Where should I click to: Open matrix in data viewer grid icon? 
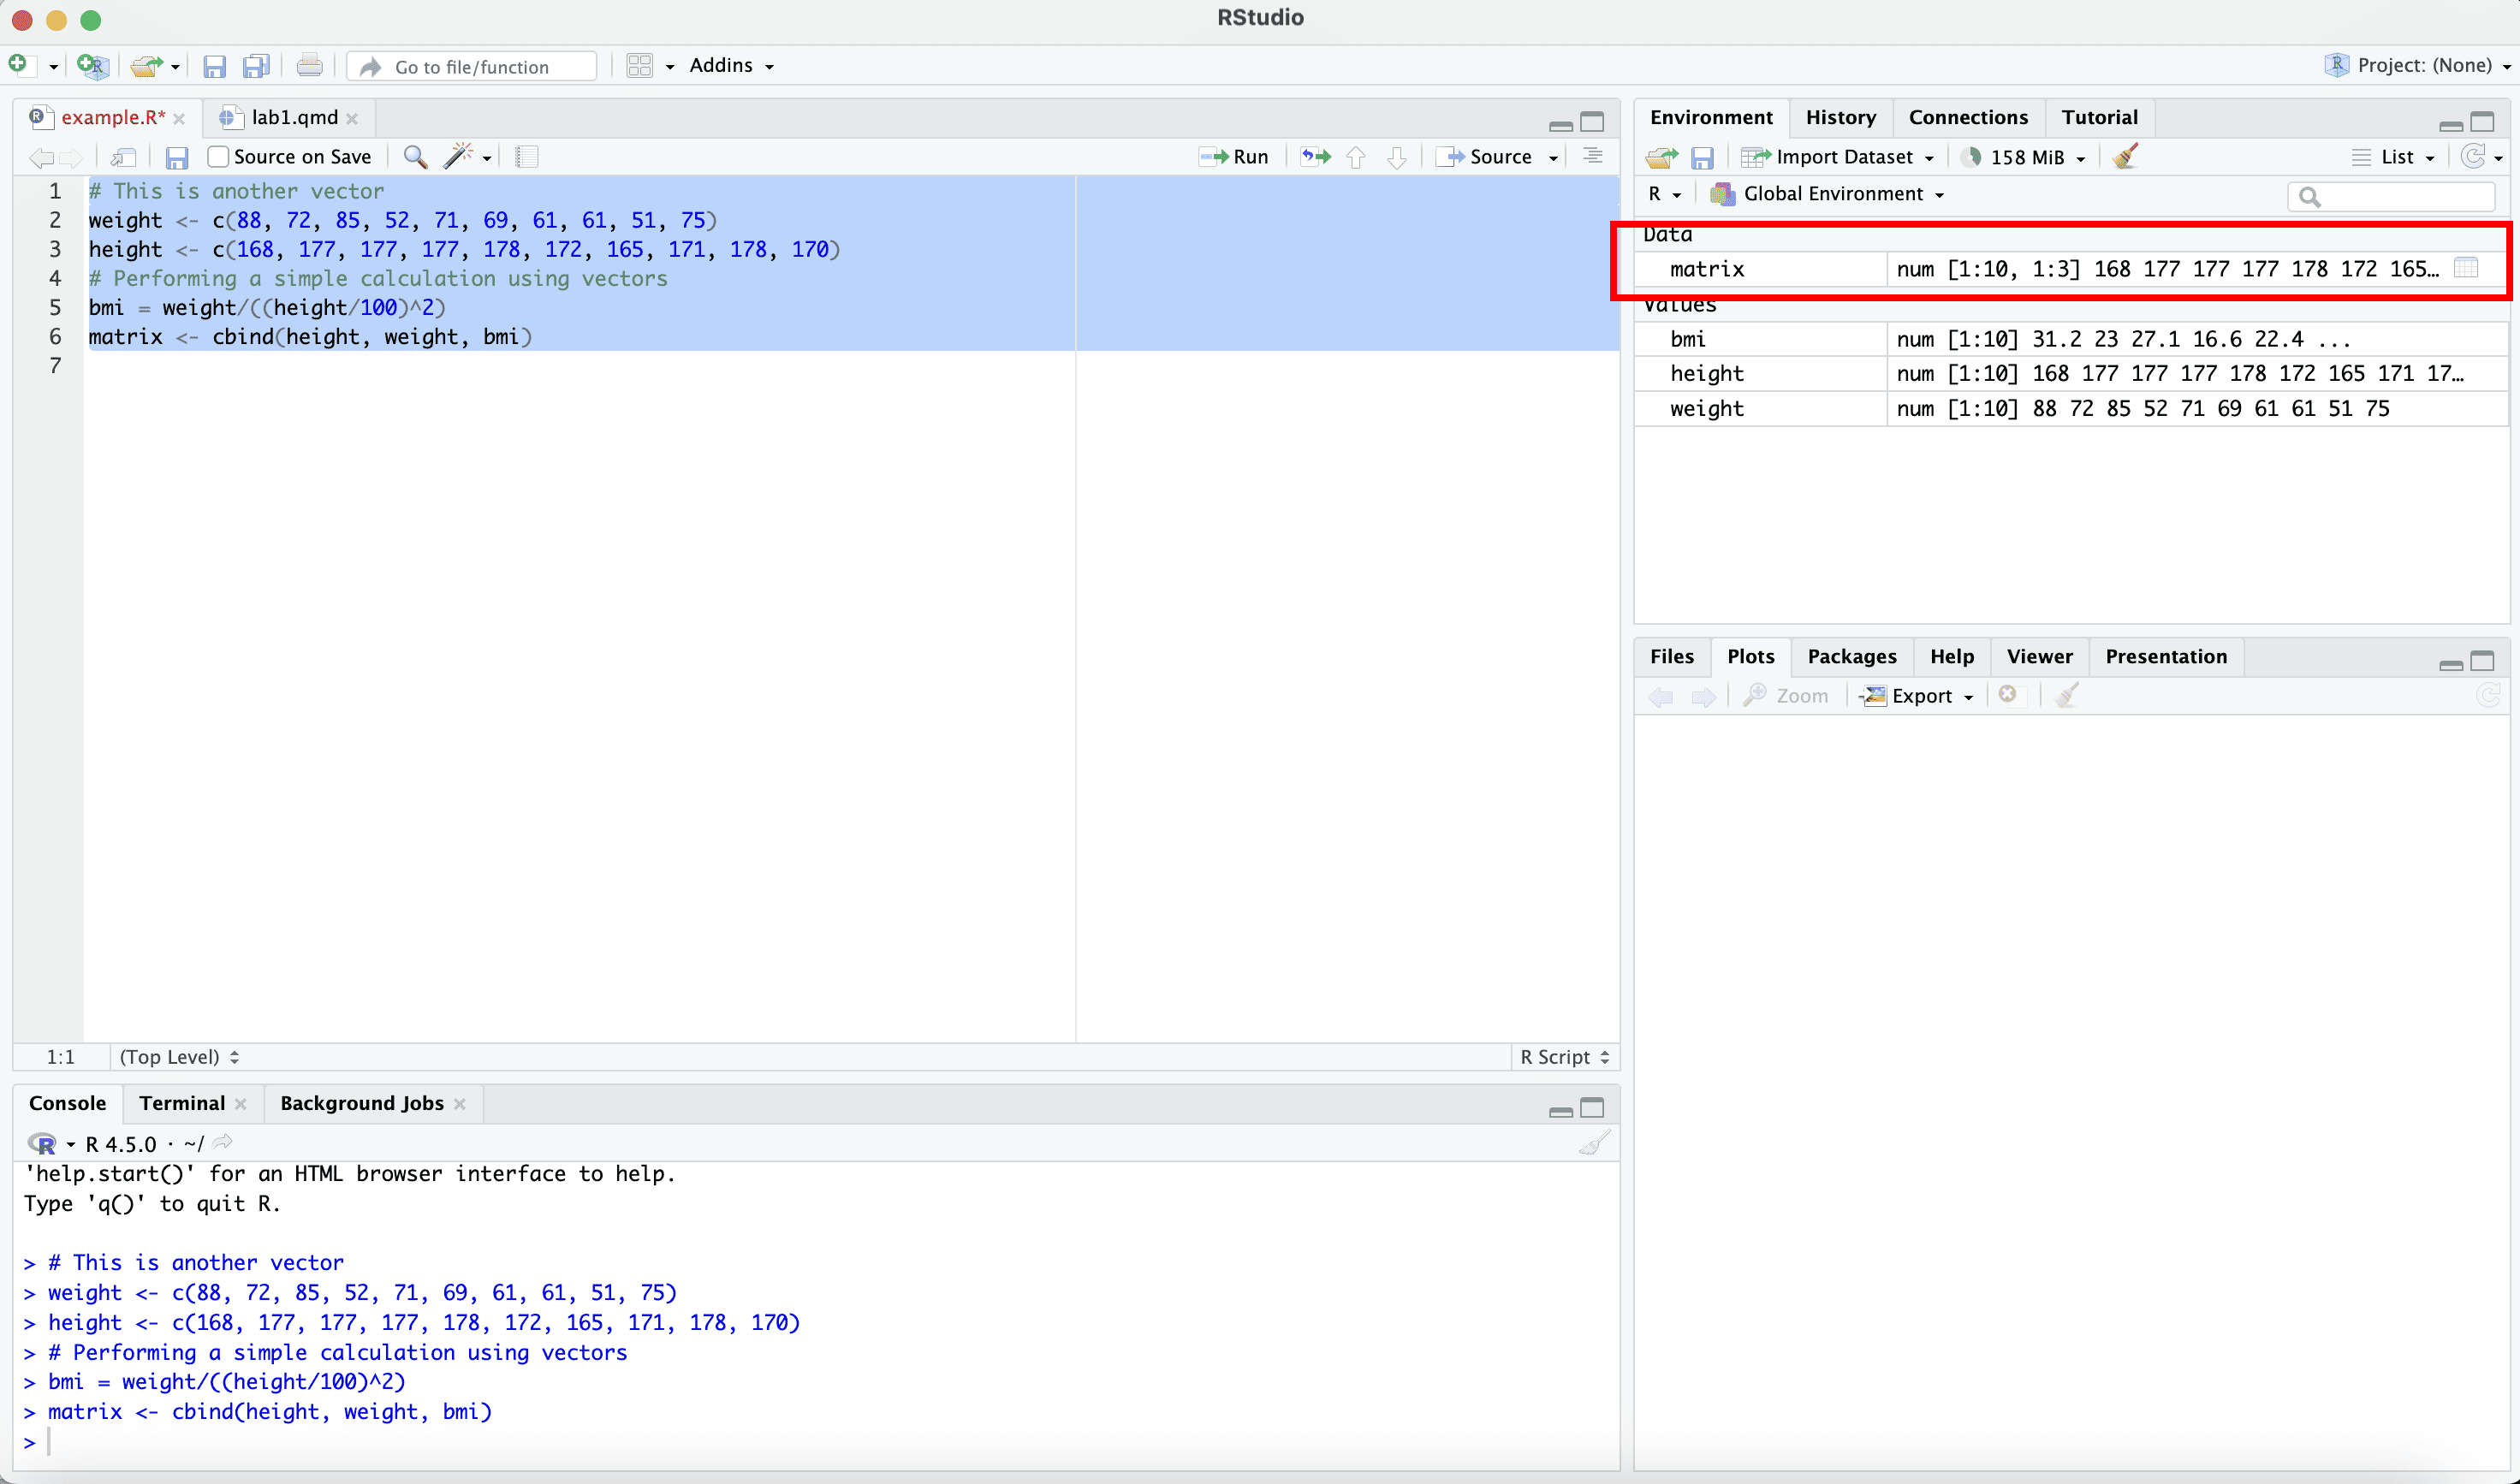[x=2466, y=268]
